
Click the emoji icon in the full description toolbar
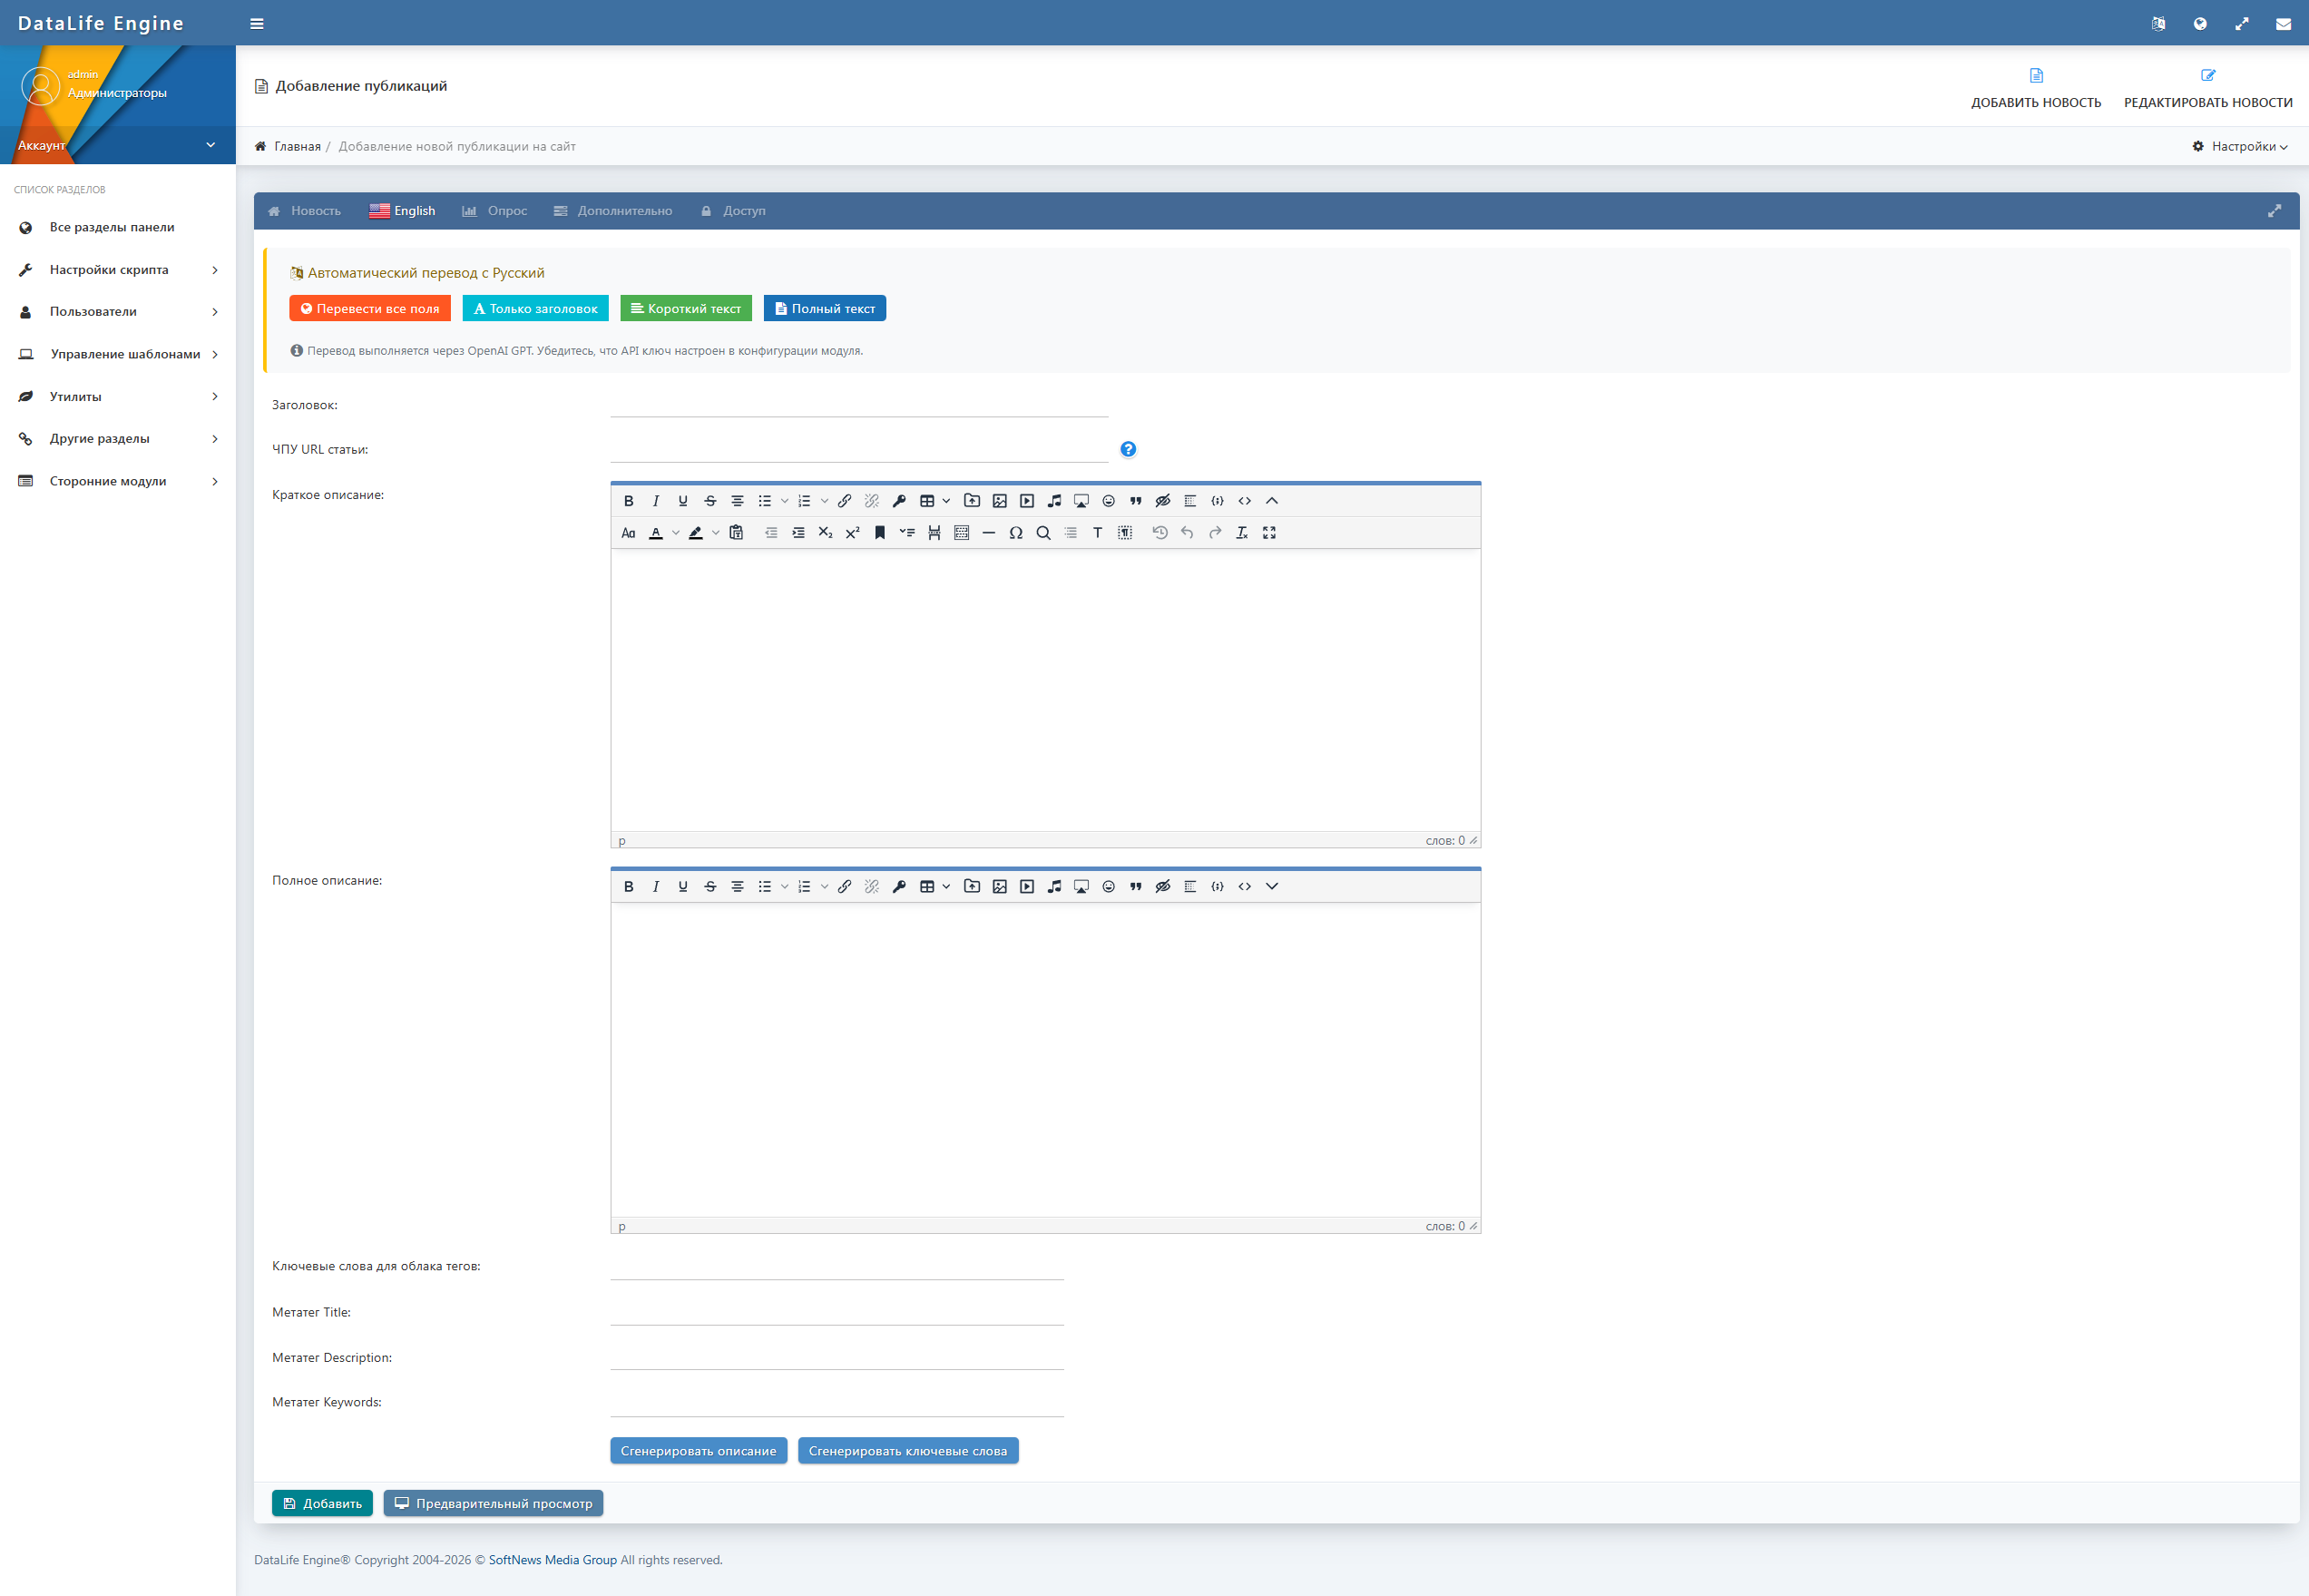1108,887
